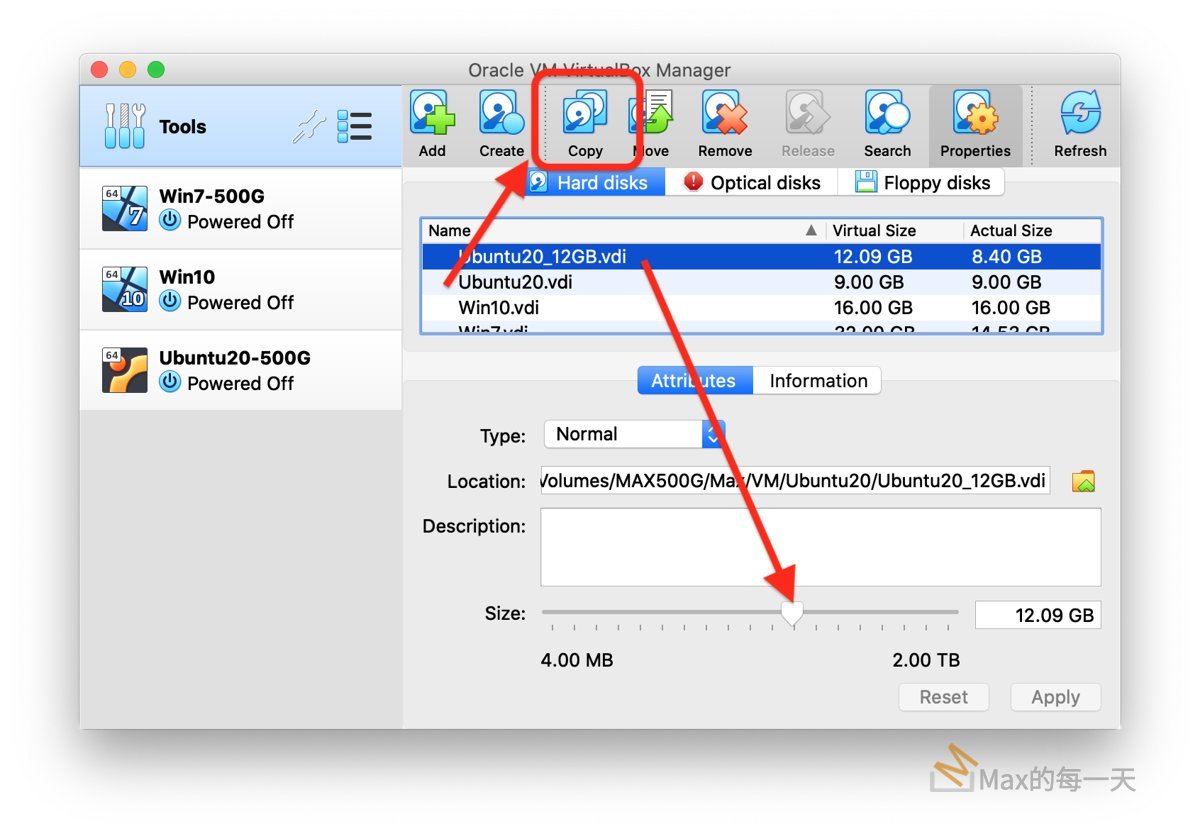
Task: Switch to the Optical disks tab
Action: [752, 182]
